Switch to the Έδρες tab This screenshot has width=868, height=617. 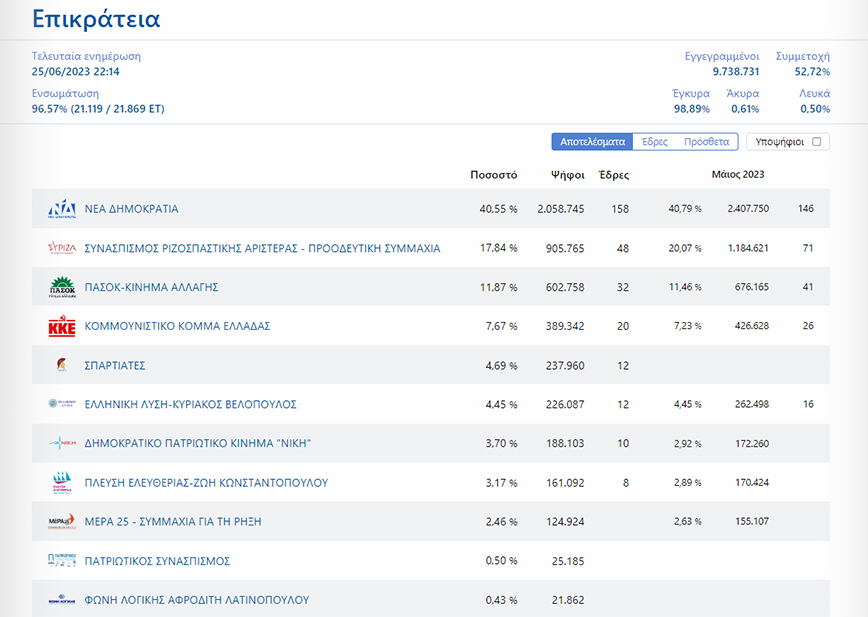(654, 142)
